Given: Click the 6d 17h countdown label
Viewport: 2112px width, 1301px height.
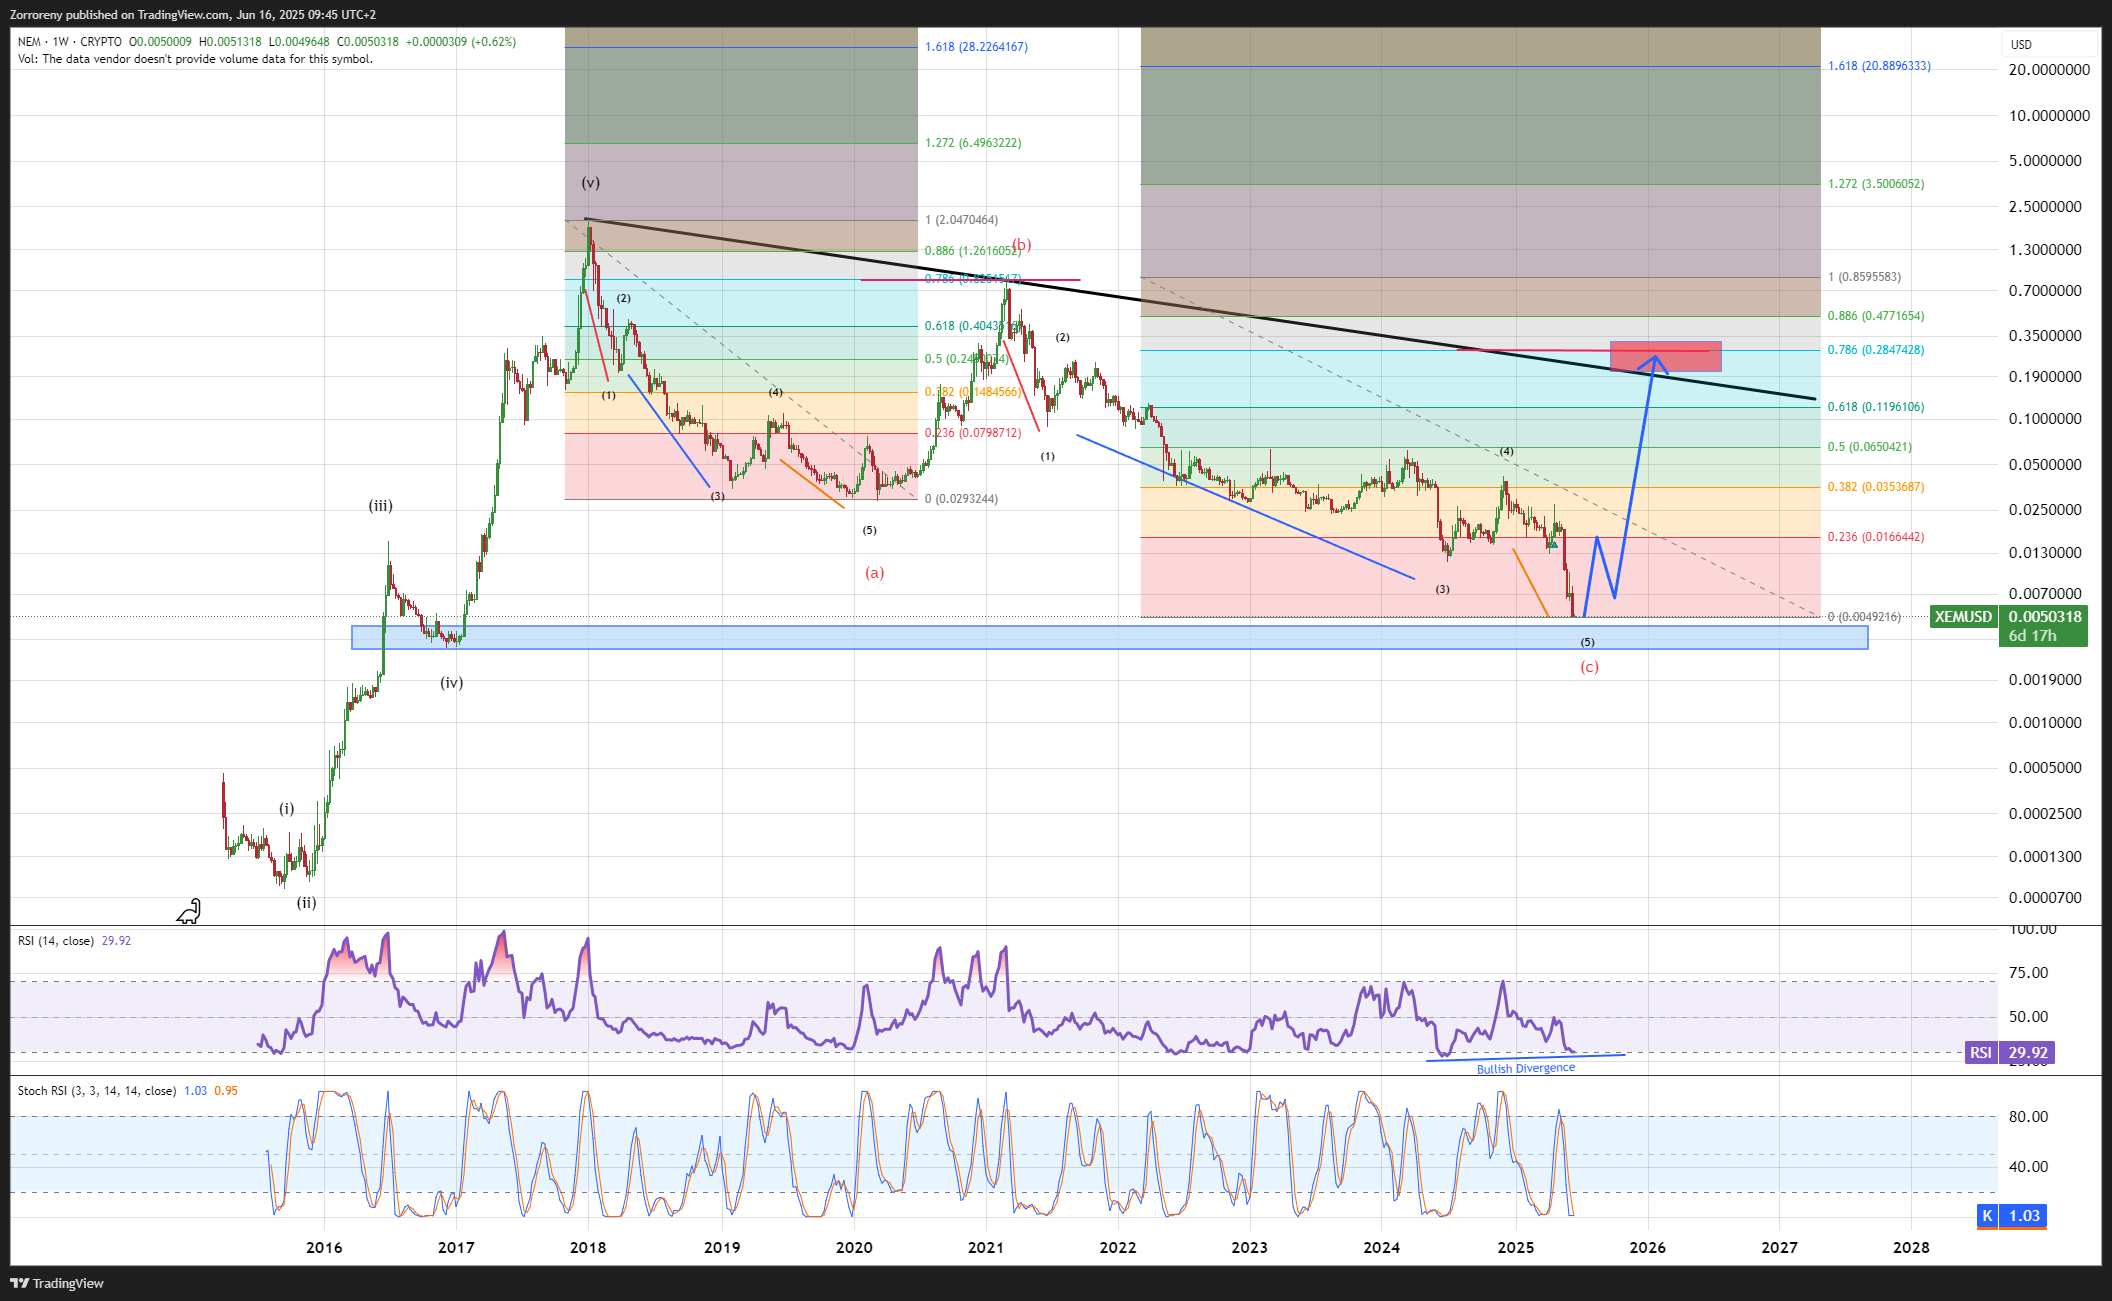Looking at the screenshot, I should point(2033,636).
